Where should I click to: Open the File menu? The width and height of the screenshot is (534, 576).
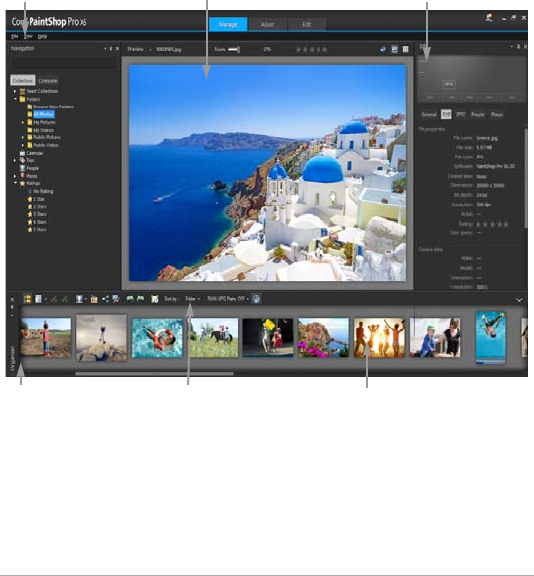point(15,36)
